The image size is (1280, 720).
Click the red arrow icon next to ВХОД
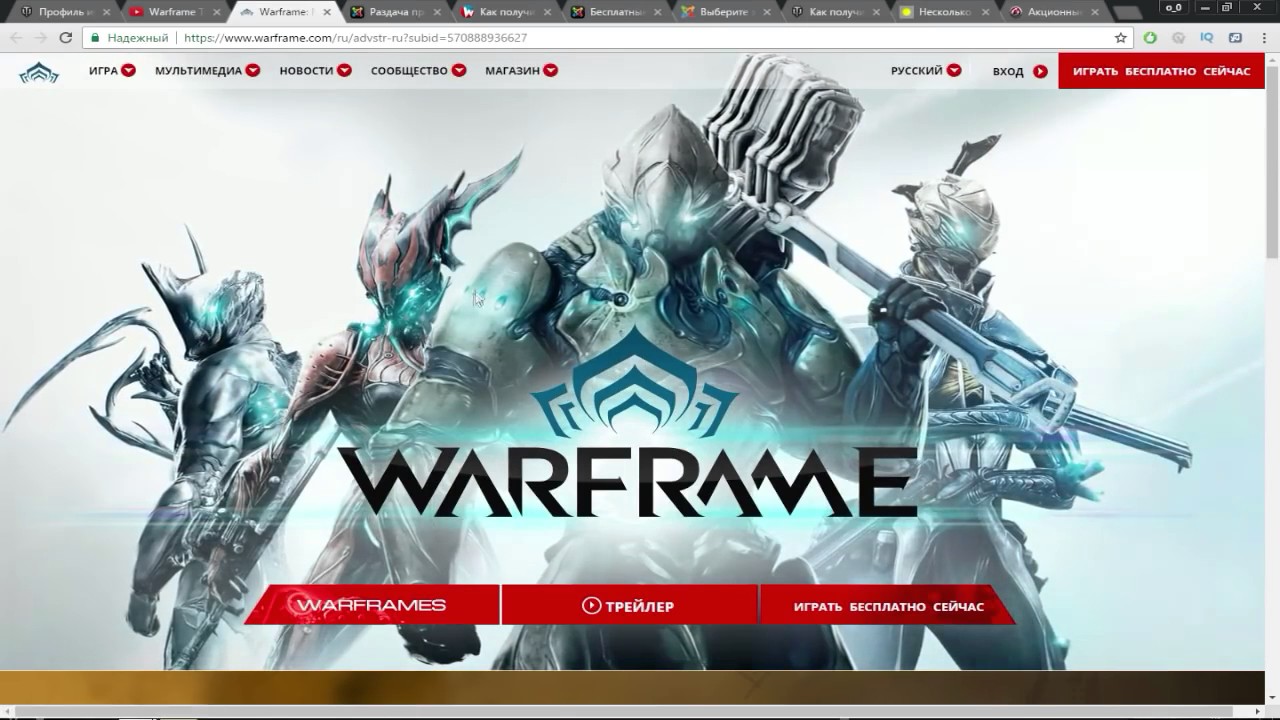tap(1040, 71)
